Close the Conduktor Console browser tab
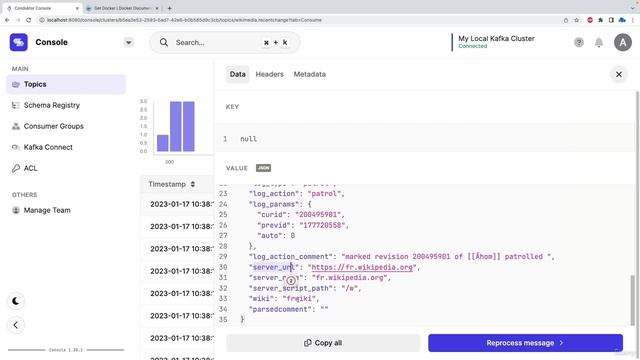This screenshot has width=640, height=360. (x=77, y=8)
